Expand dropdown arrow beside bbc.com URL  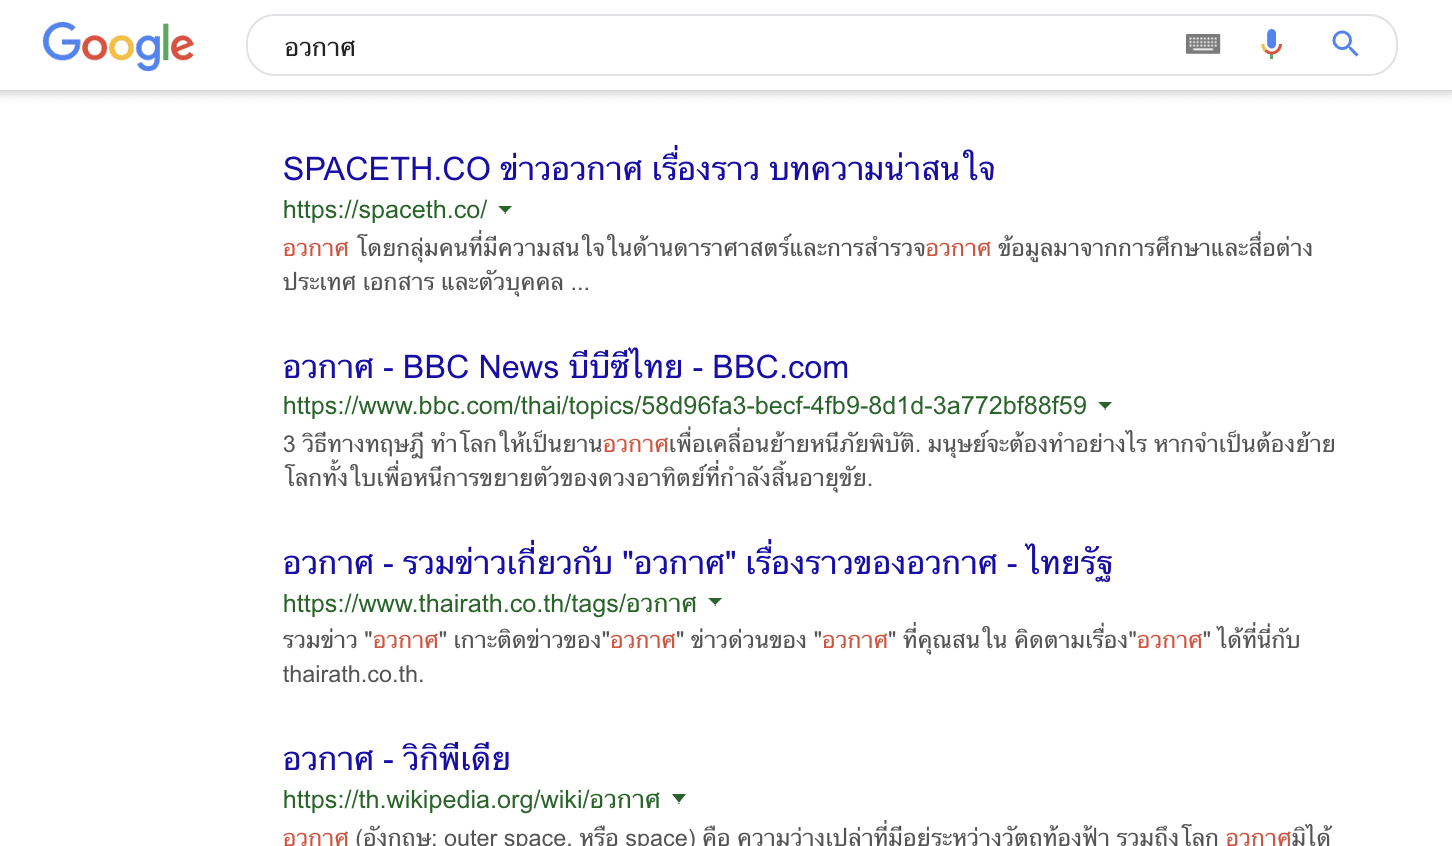[x=1105, y=406]
